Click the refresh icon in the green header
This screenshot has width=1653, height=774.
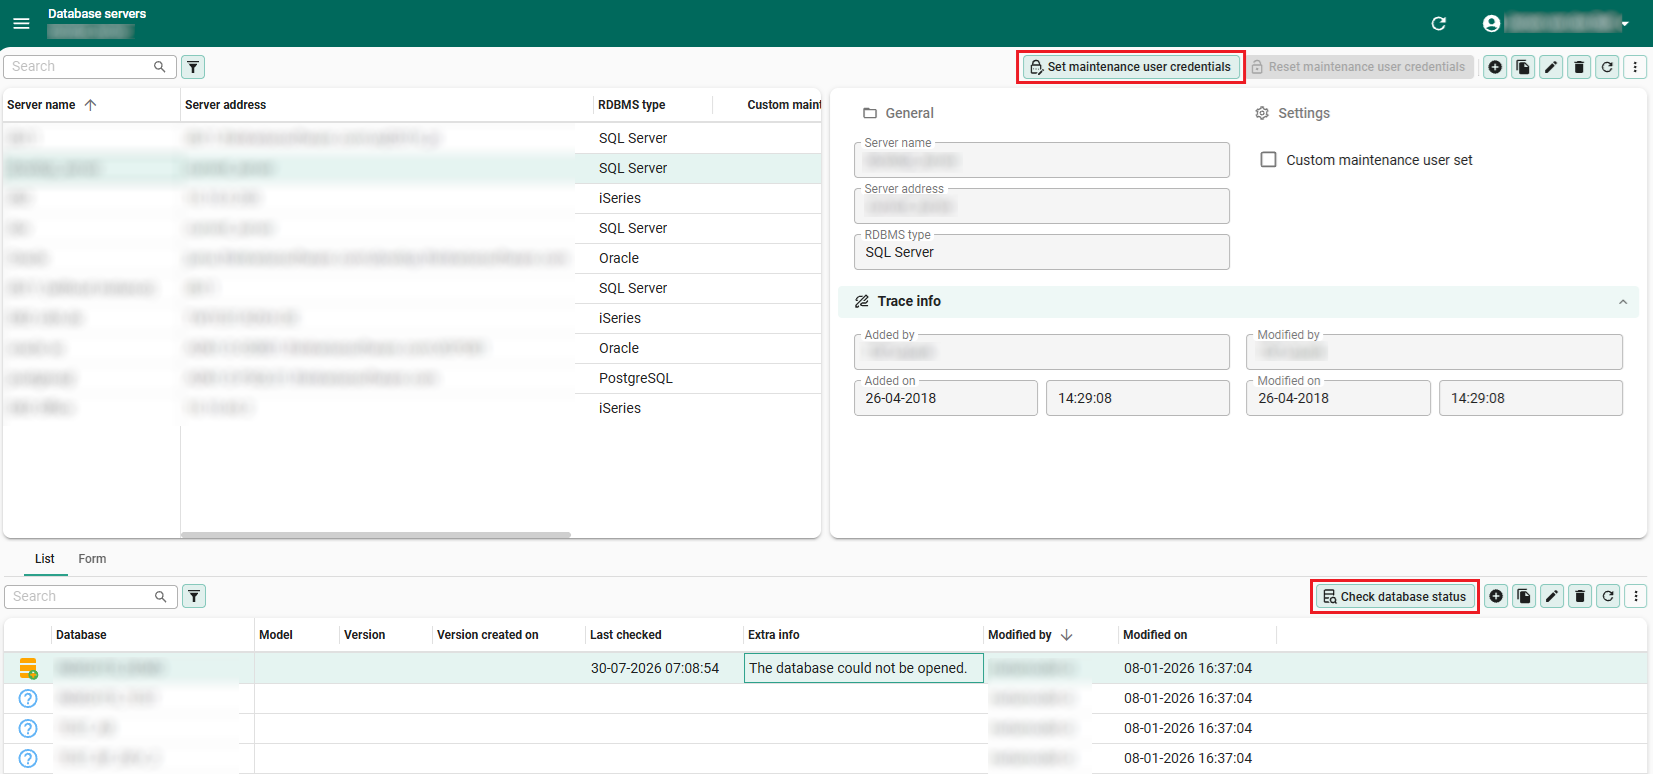[1439, 23]
